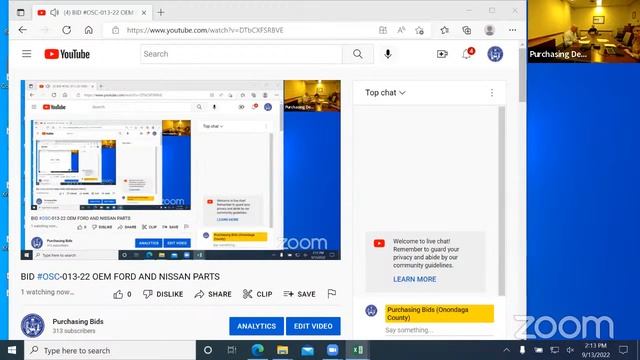This screenshot has width=640, height=360.
Task: Open the Collections icon in Edge toolbar
Action: [467, 30]
